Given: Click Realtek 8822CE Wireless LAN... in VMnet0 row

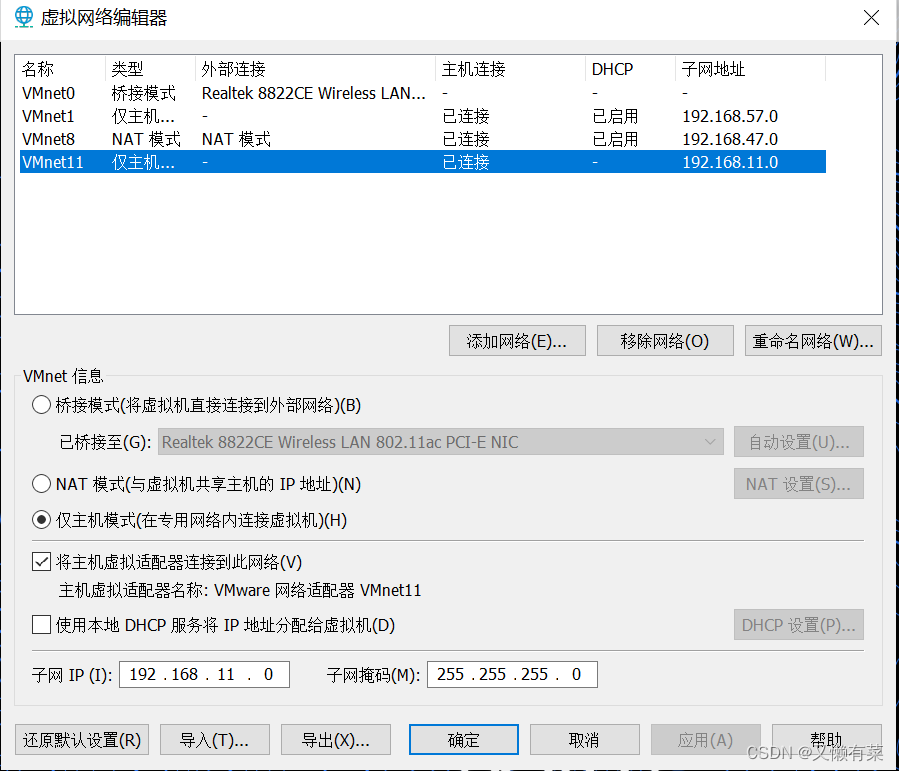Looking at the screenshot, I should 314,93.
